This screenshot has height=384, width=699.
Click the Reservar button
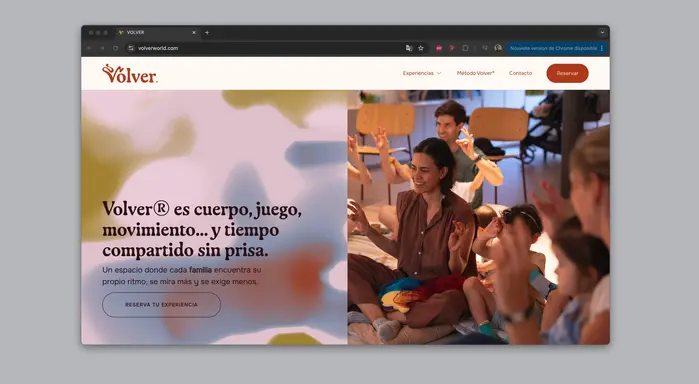[567, 73]
